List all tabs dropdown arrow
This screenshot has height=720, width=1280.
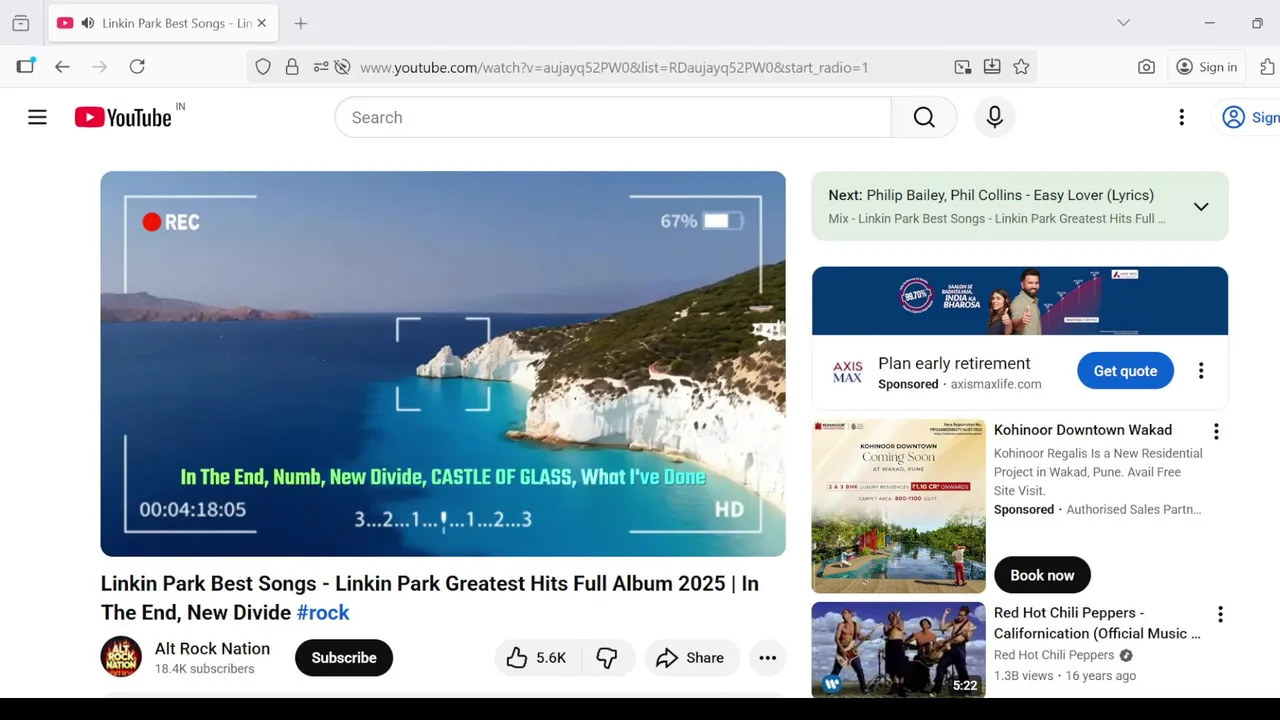[x=1123, y=23]
